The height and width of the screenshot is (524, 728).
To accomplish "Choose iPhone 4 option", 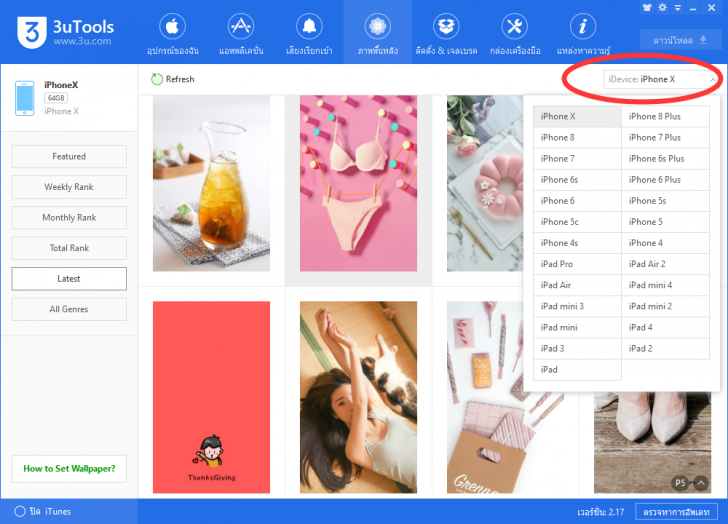I will coord(665,243).
